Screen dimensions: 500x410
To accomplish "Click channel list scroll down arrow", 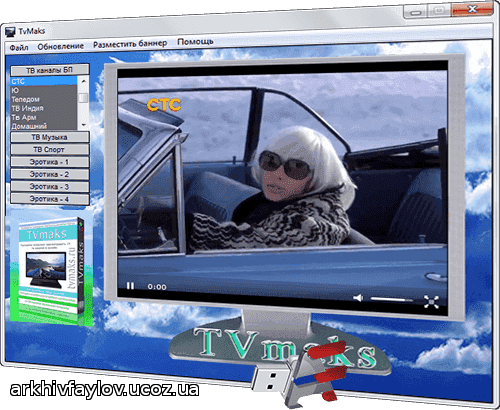I will pos(83,126).
